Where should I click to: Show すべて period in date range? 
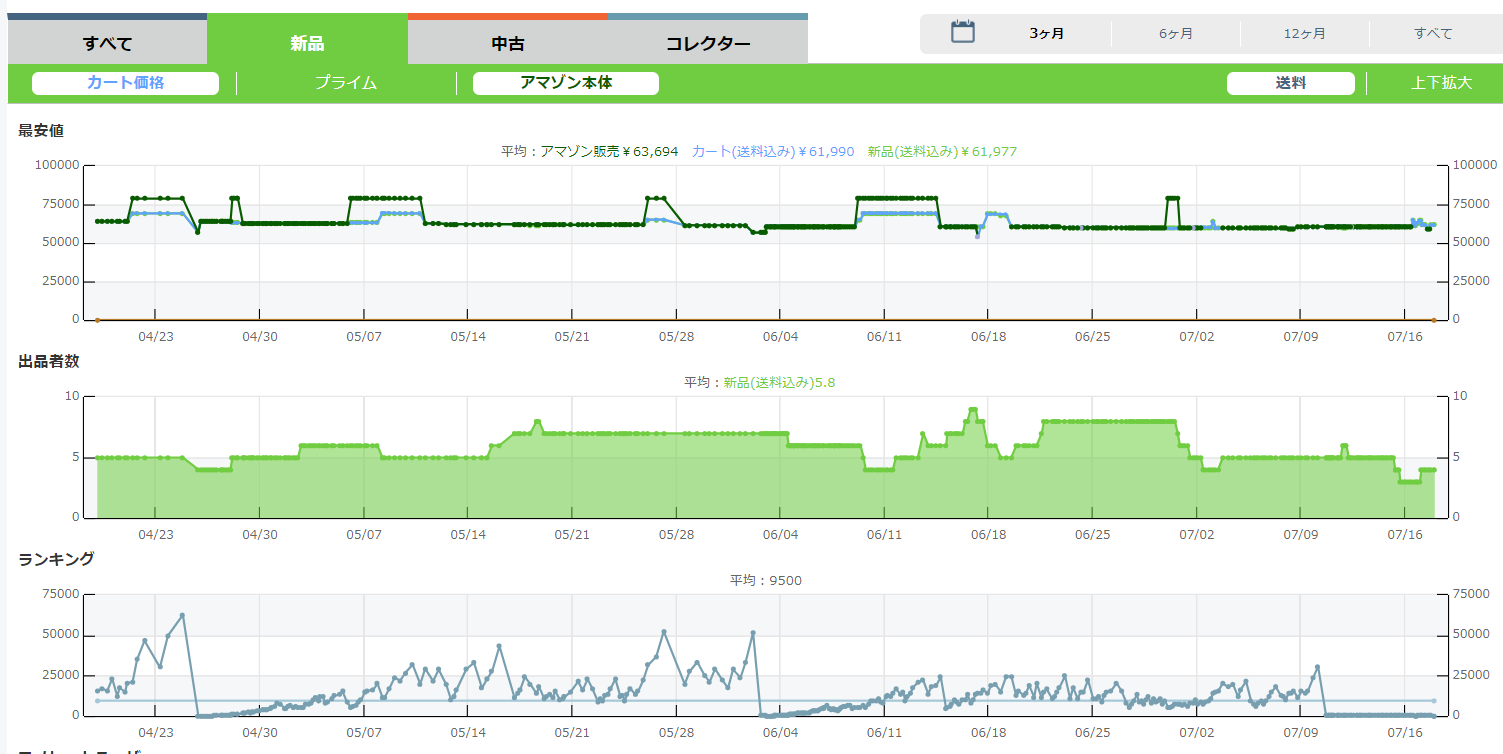[x=1433, y=33]
